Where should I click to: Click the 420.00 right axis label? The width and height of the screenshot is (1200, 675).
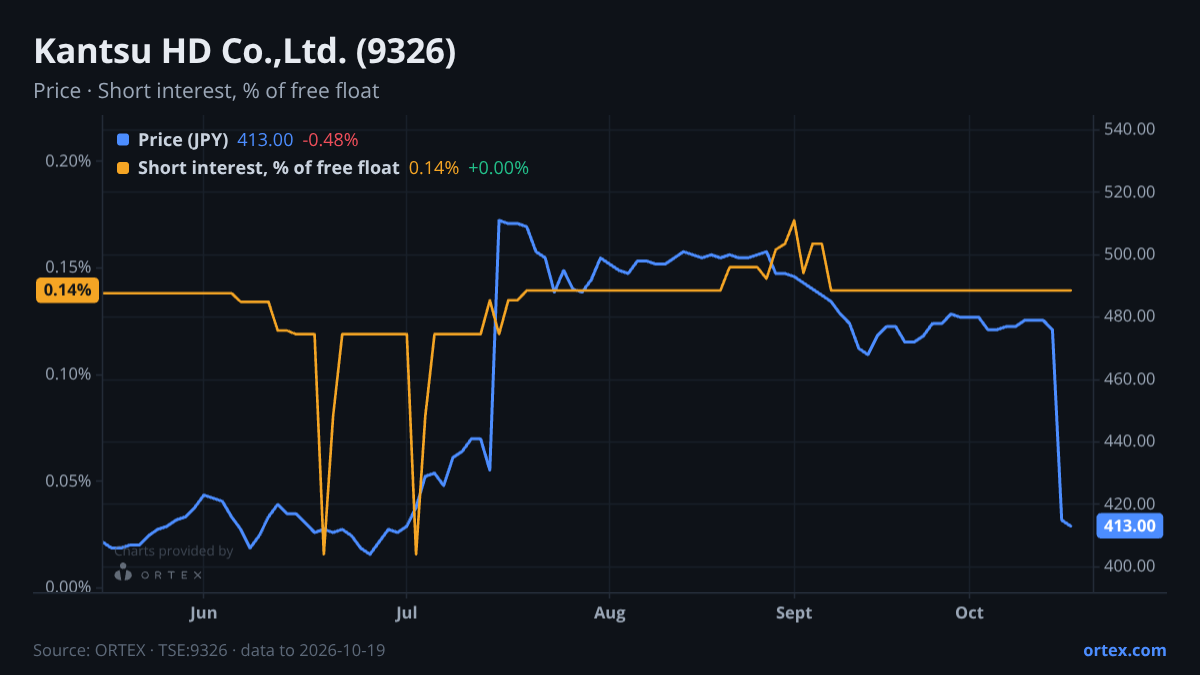[x=1130, y=503]
